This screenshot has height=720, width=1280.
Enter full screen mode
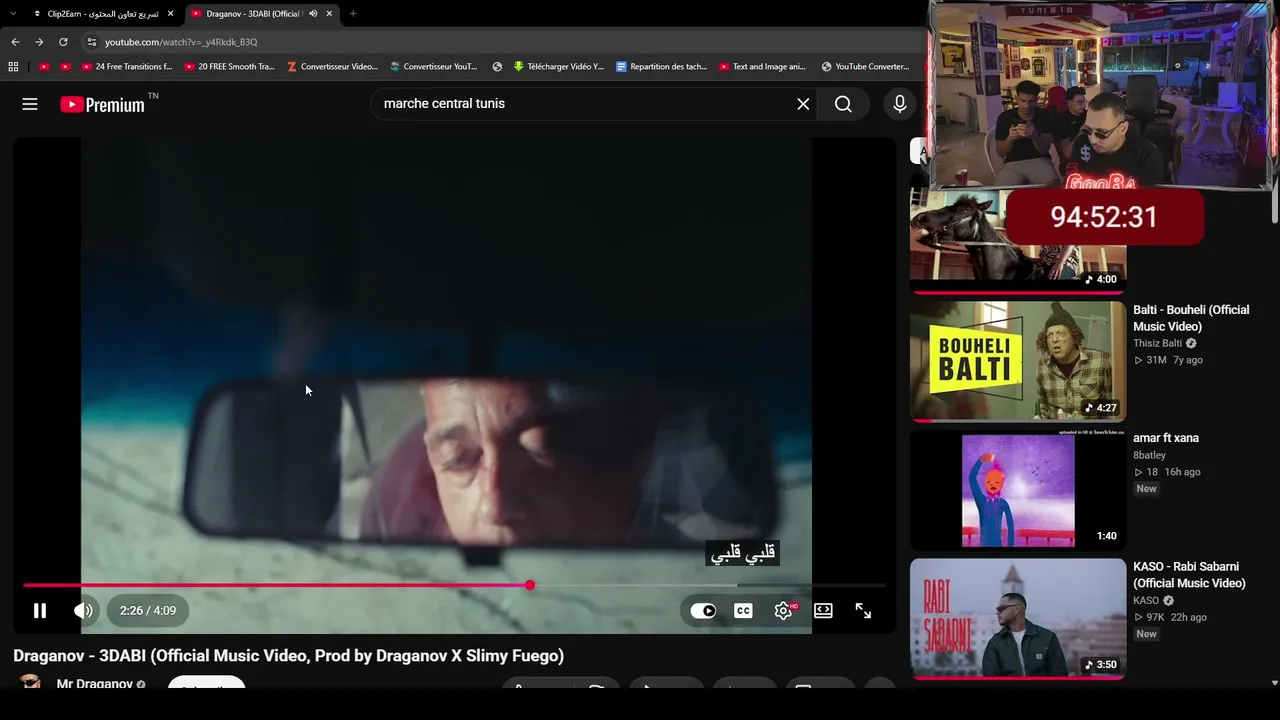(x=863, y=611)
